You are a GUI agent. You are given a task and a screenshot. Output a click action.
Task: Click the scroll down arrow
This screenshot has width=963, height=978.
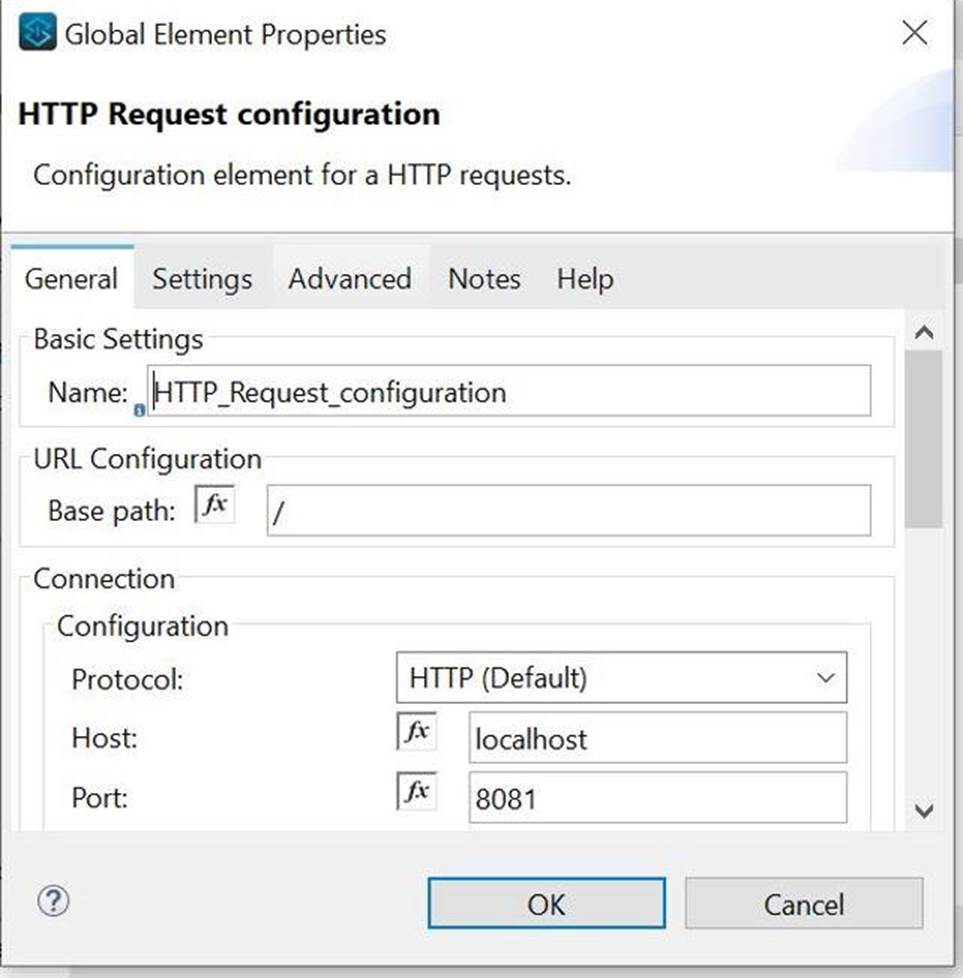tap(924, 810)
